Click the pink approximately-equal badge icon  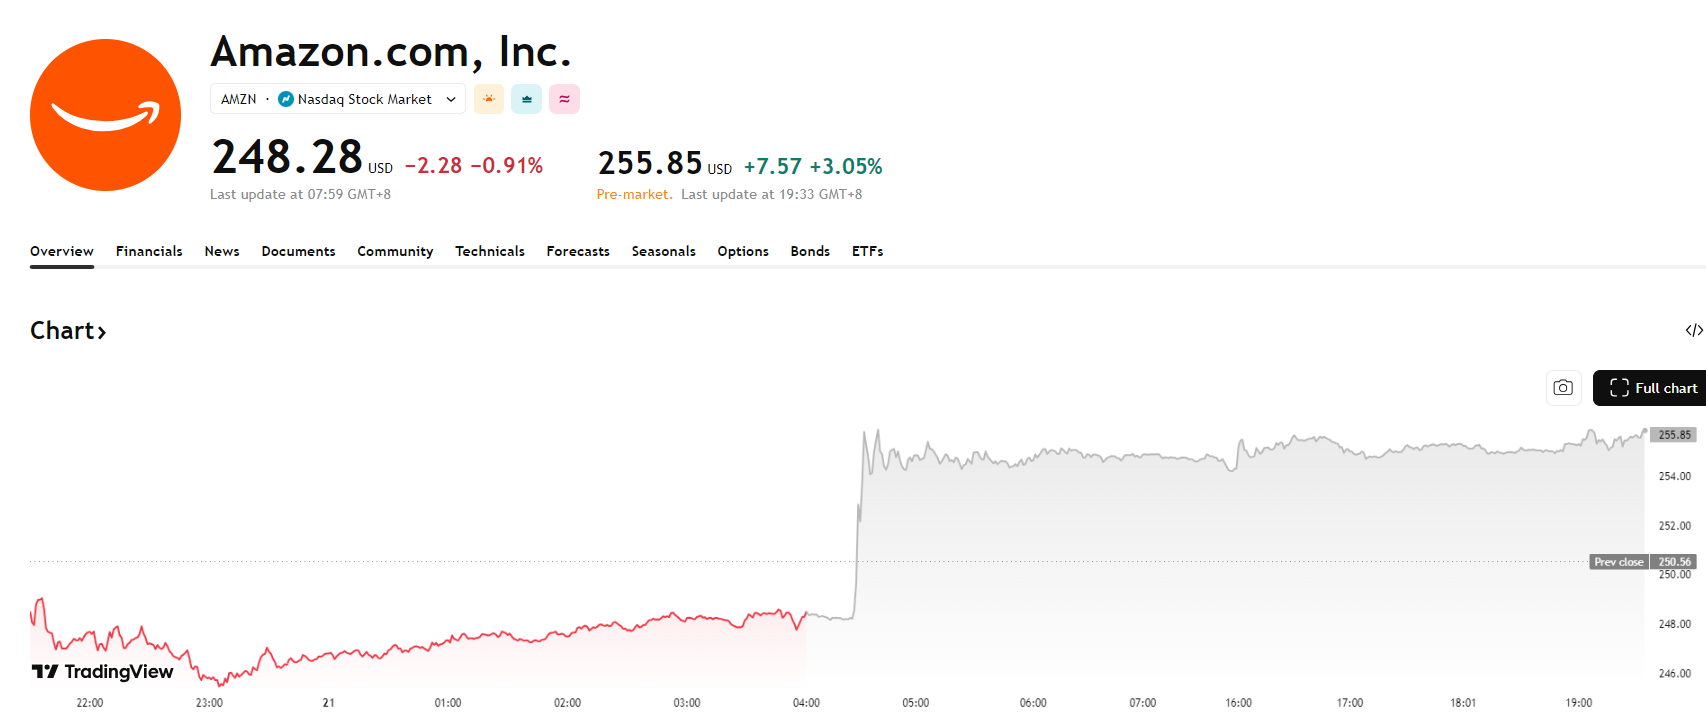point(564,99)
